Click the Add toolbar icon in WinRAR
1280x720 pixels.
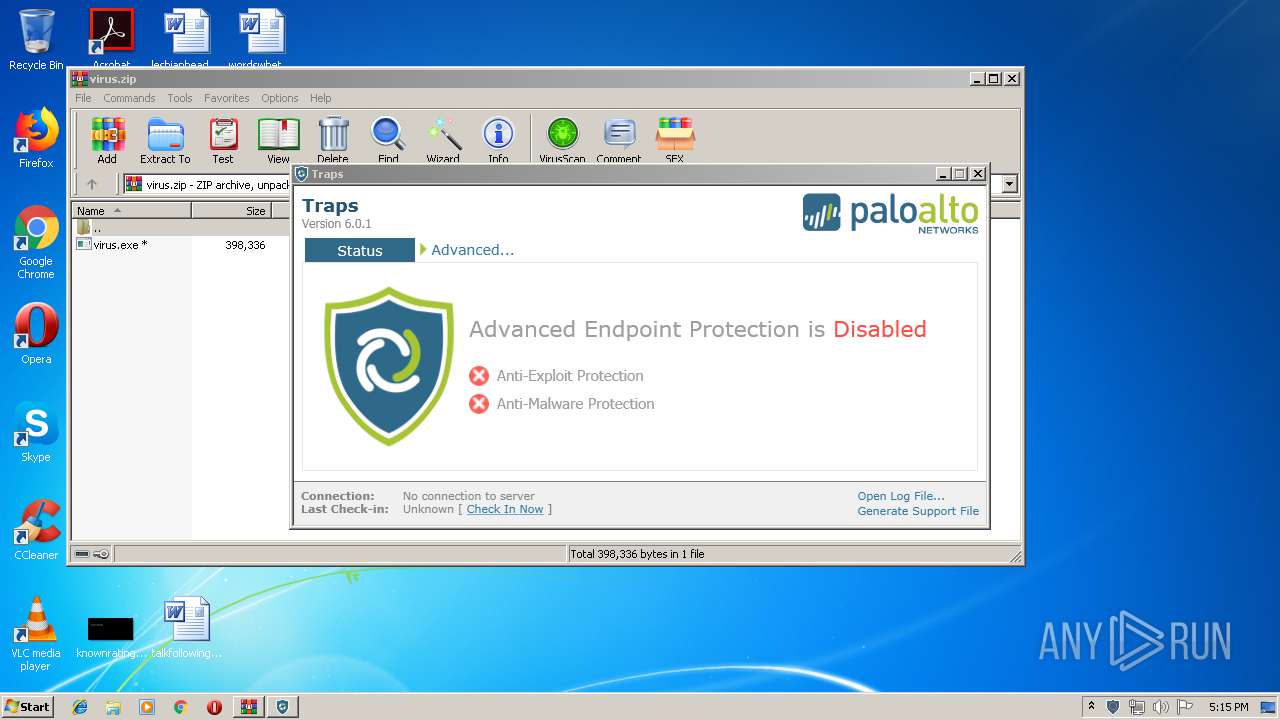click(x=107, y=140)
